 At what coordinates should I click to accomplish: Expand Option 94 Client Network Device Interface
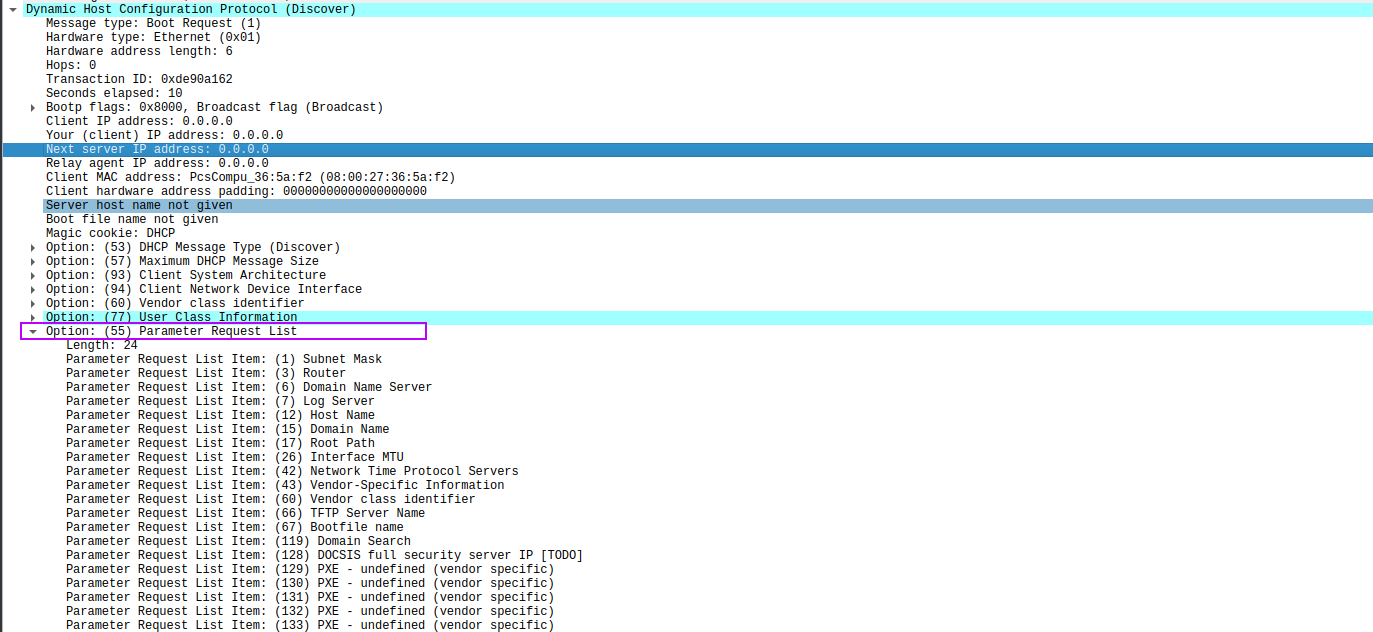click(33, 289)
